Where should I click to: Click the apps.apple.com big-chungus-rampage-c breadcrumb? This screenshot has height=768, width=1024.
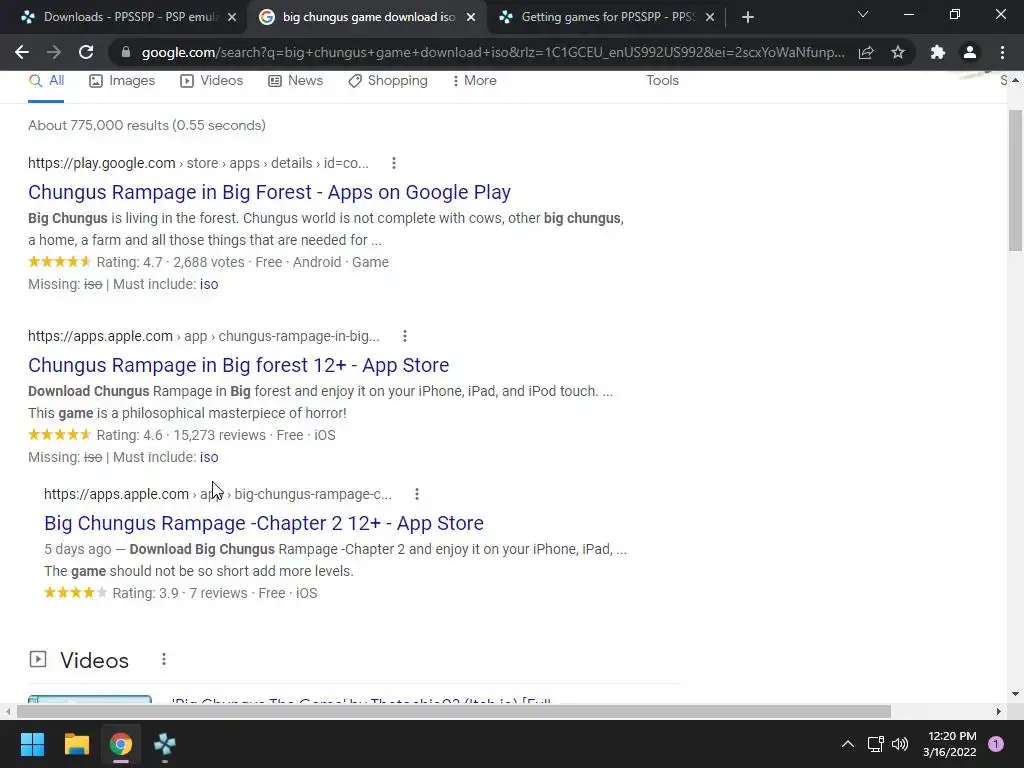pos(218,494)
